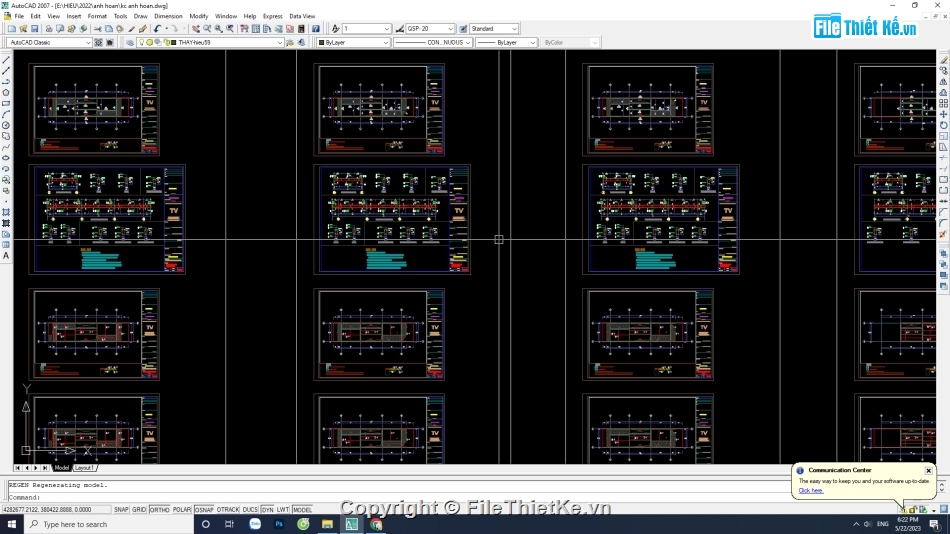The width and height of the screenshot is (950, 534).
Task: Close the Communication Center notification
Action: tap(928, 470)
